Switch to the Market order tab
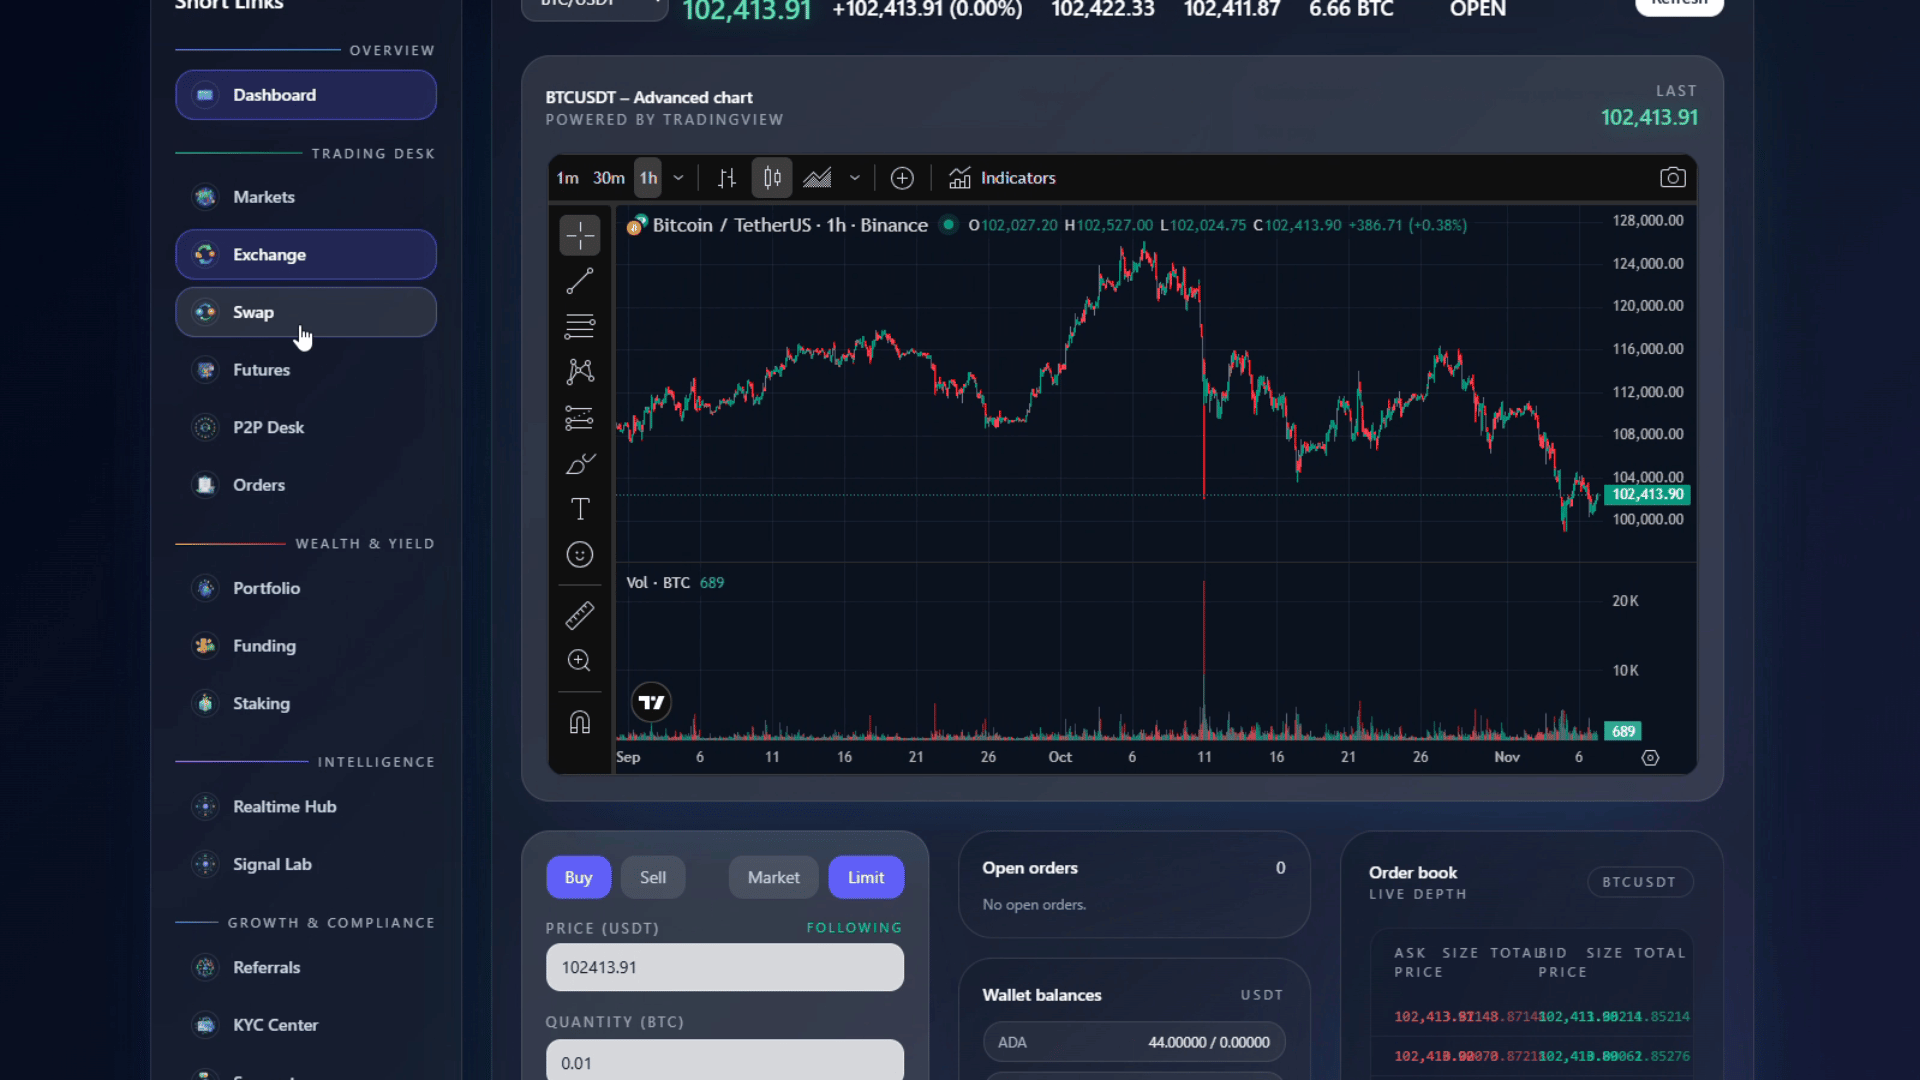The image size is (1920, 1080). click(x=772, y=877)
